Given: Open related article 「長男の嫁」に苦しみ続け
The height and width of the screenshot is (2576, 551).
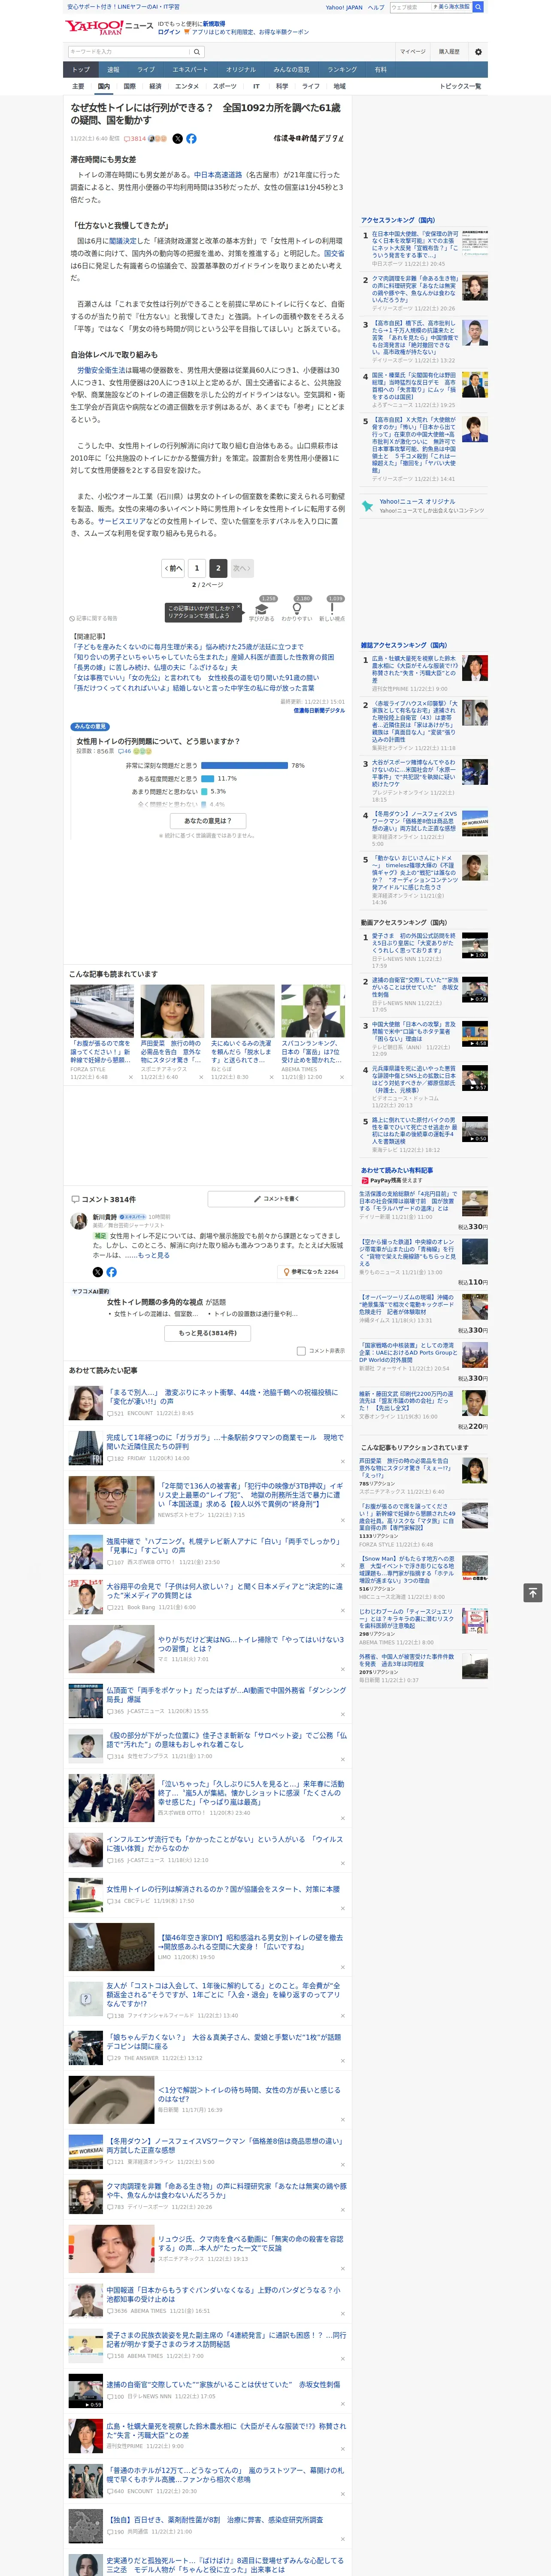Looking at the screenshot, I should pyautogui.click(x=154, y=667).
